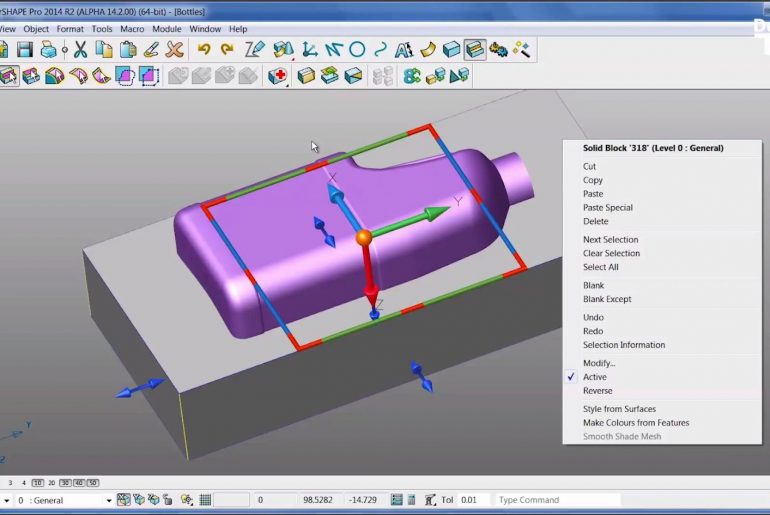Click the calculator icon in status bar
770x515 pixels.
[x=413, y=500]
